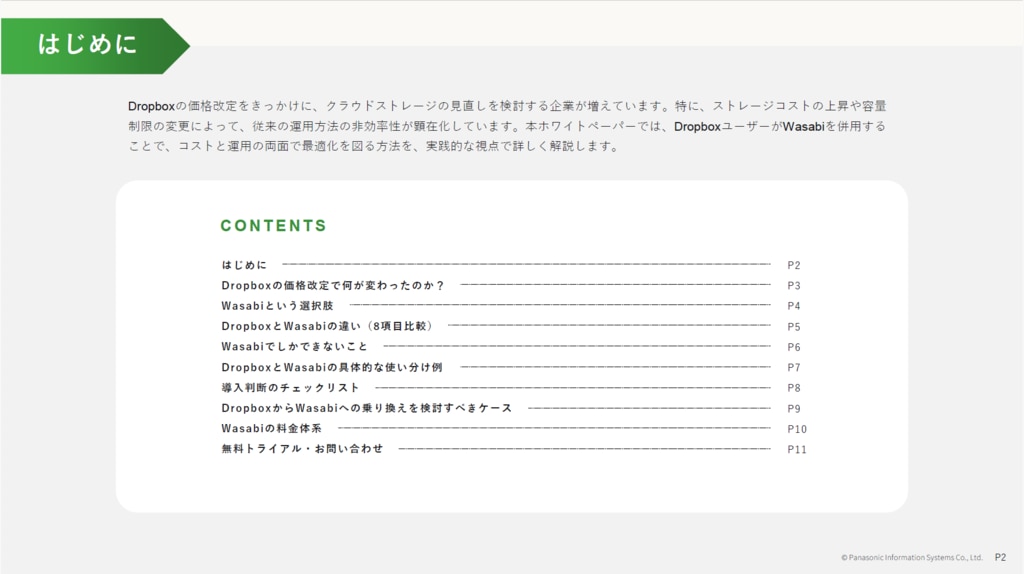Viewport: 1024px width, 574px height.
Task: Click page number P7 in contents
Action: point(793,368)
